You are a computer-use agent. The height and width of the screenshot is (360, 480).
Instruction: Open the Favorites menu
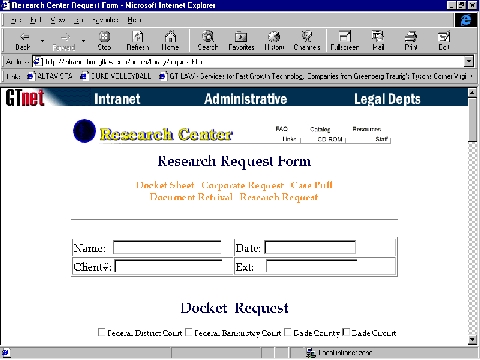point(105,20)
